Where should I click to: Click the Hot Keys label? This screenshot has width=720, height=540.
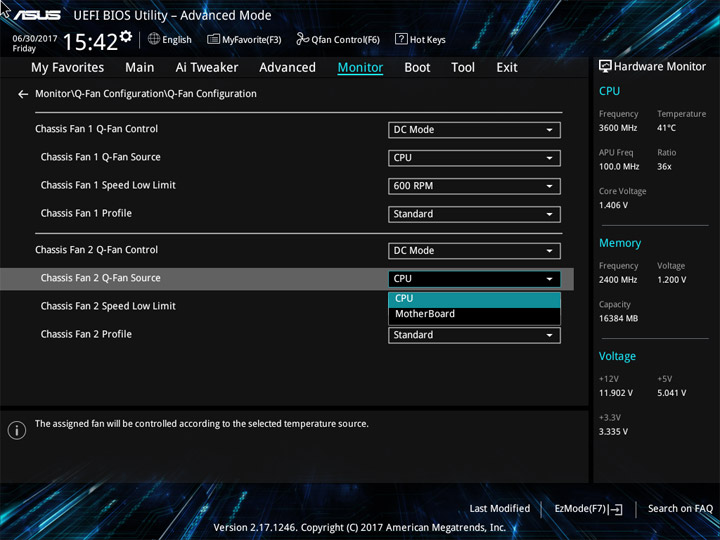[428, 40]
